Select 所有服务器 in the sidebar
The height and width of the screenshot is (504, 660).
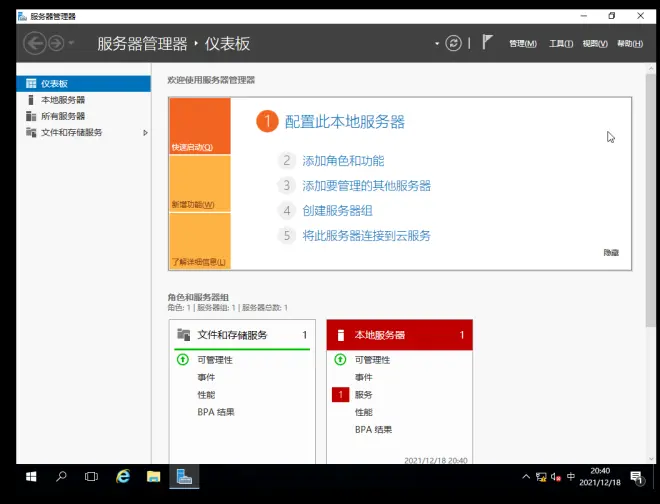(83, 116)
